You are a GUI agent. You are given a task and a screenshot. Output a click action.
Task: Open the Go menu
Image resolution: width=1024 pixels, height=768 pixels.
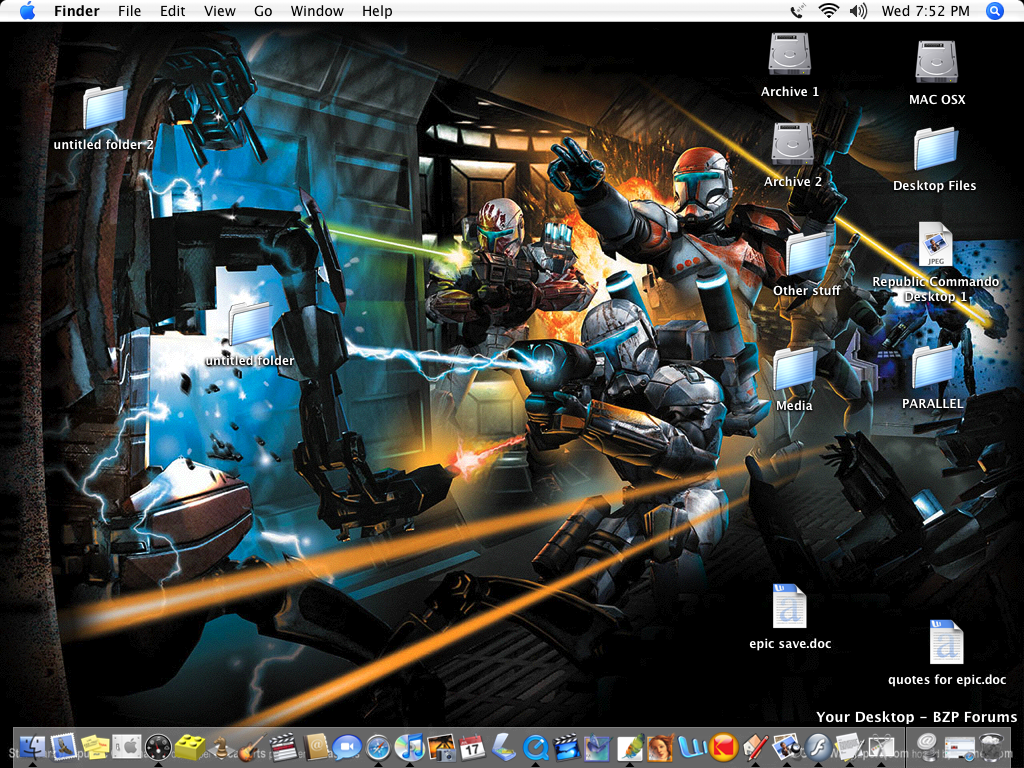pyautogui.click(x=263, y=11)
